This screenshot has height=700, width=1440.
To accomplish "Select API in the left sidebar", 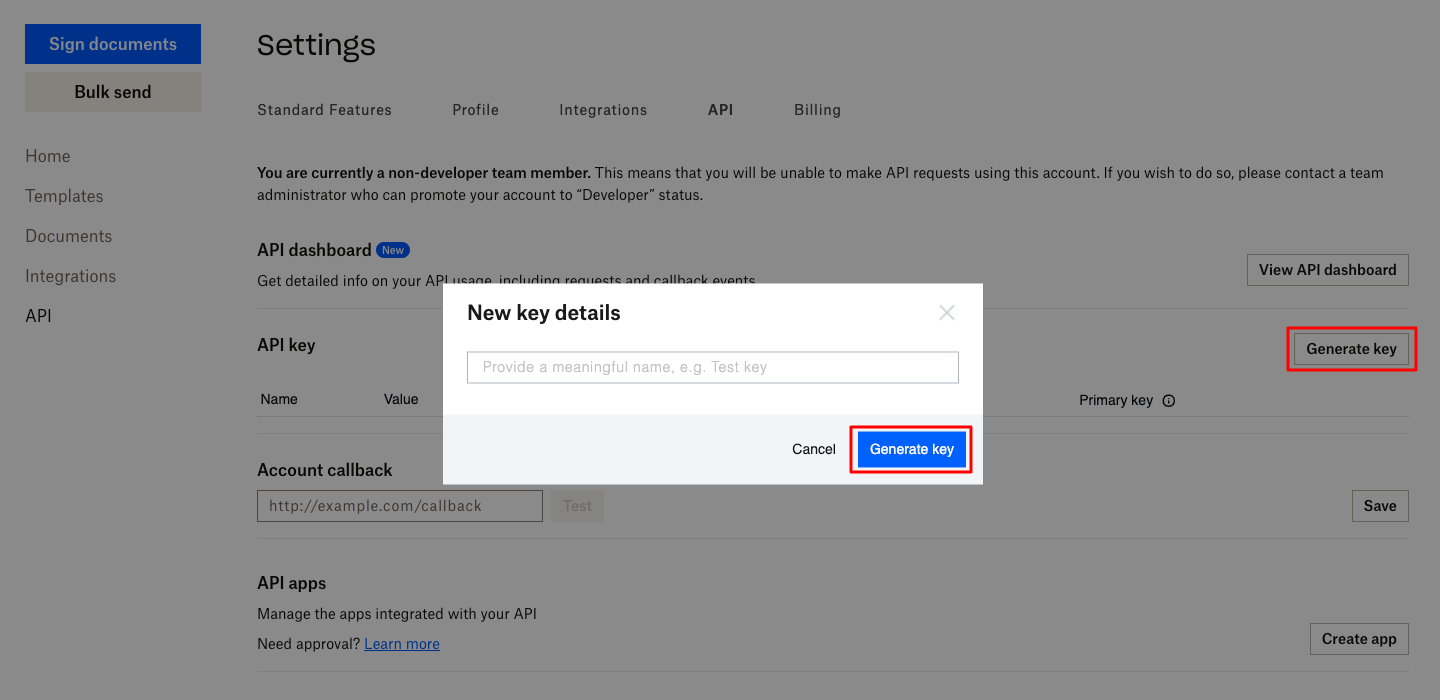I will click(x=38, y=315).
